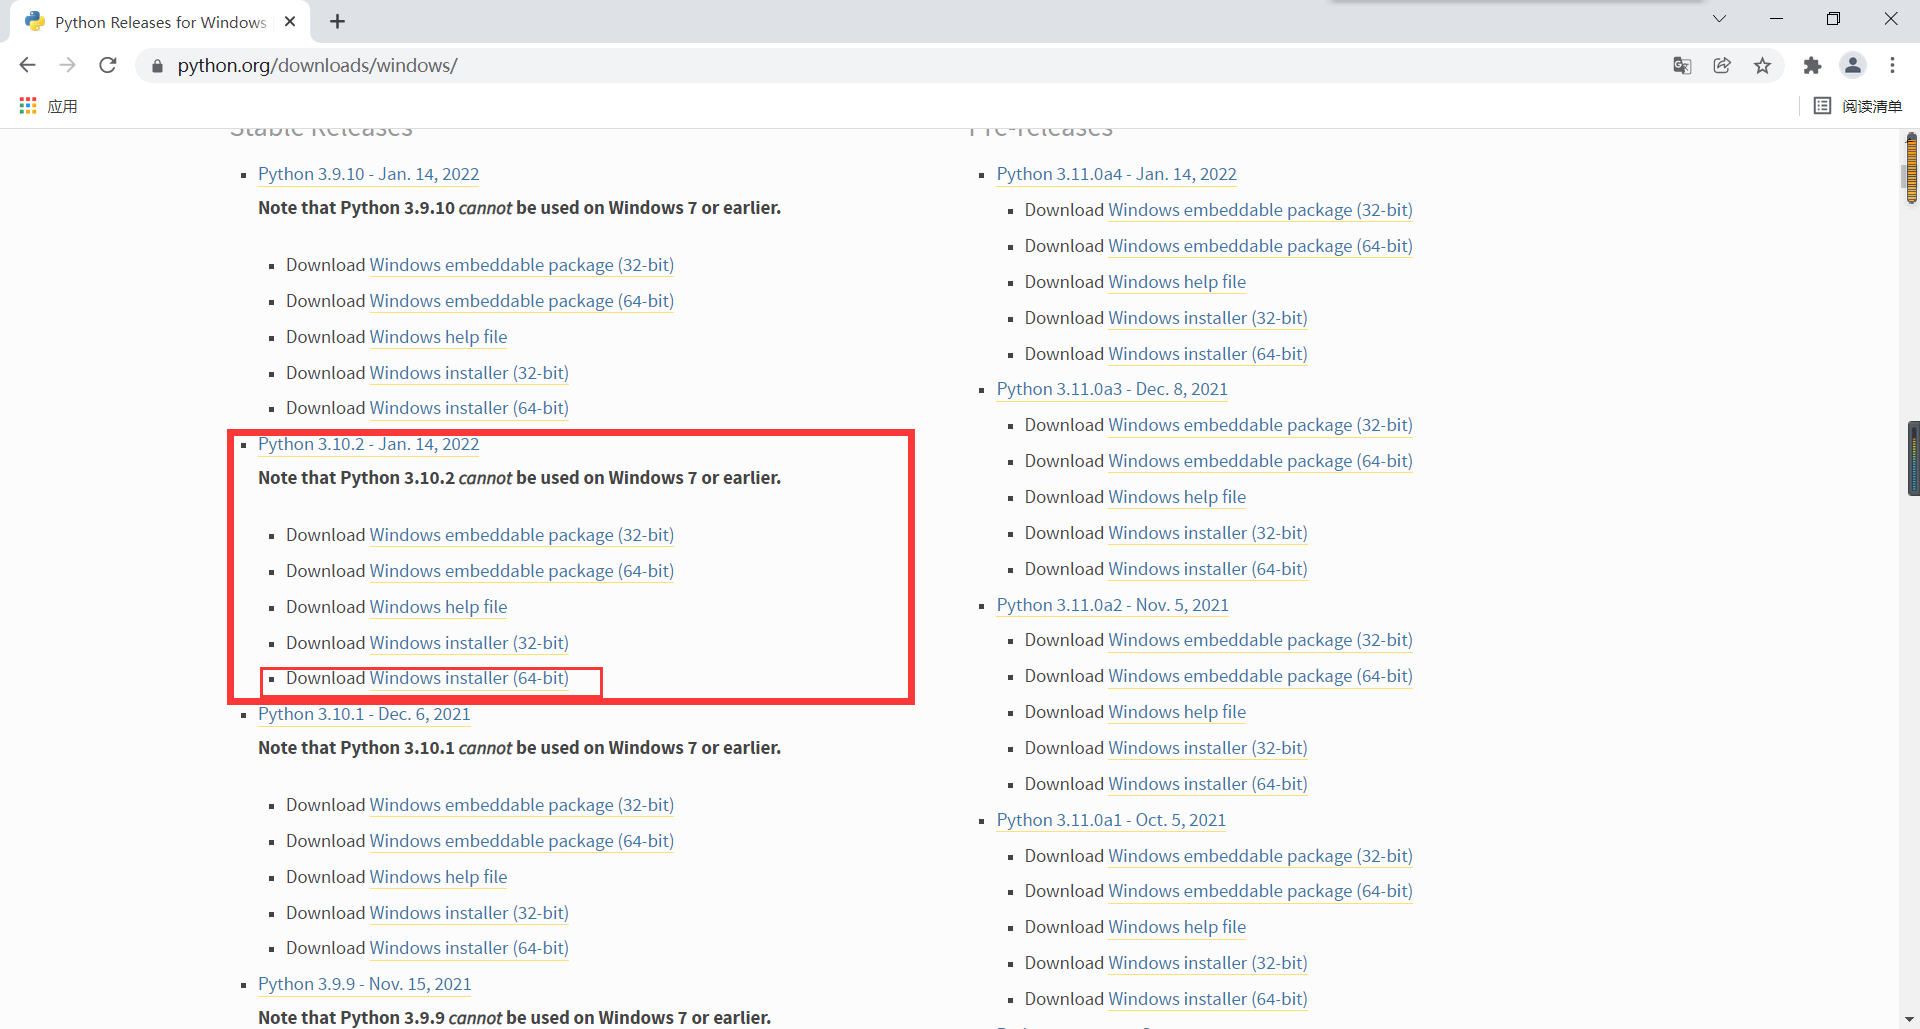Download 3.9.10 Windows embeddable package (32-bit)

tap(522, 265)
